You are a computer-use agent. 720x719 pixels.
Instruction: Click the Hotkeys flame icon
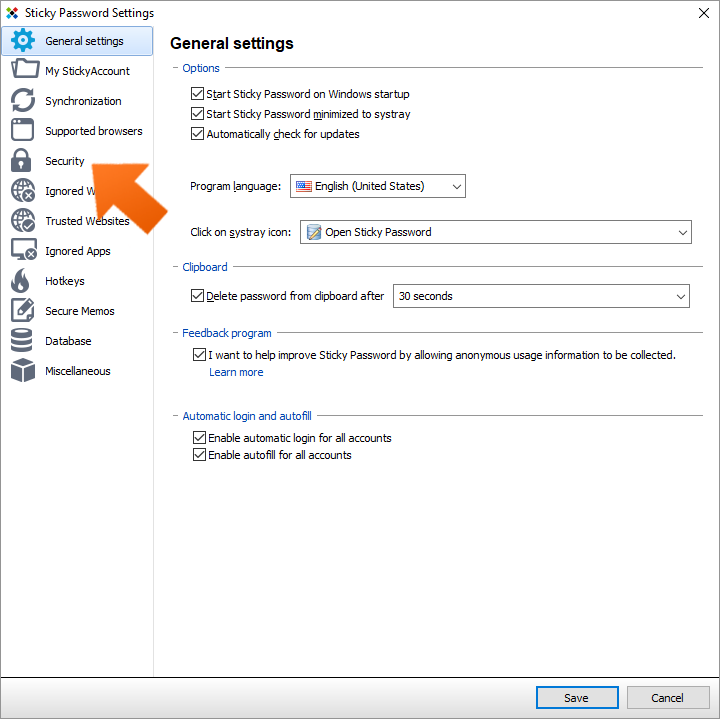point(20,280)
